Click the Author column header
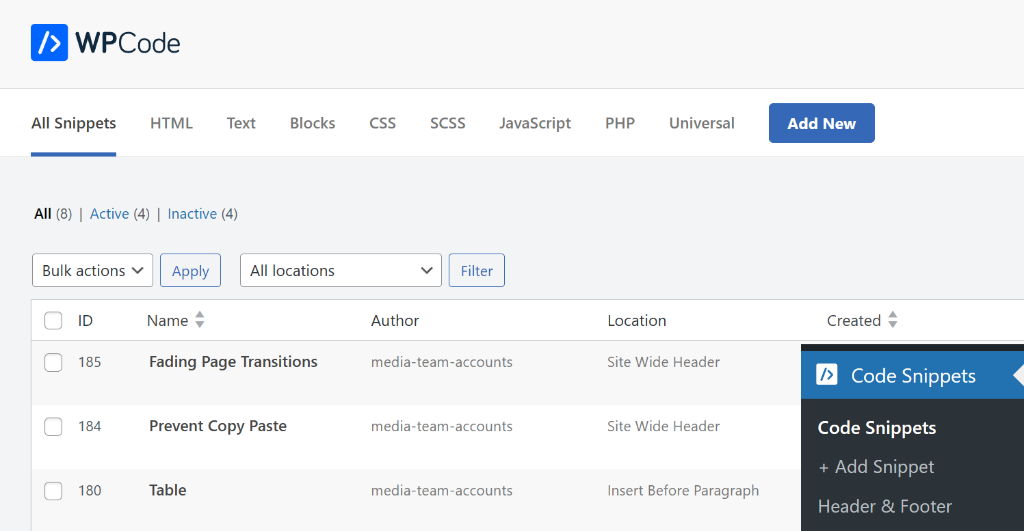The height and width of the screenshot is (531, 1024). [x=395, y=321]
